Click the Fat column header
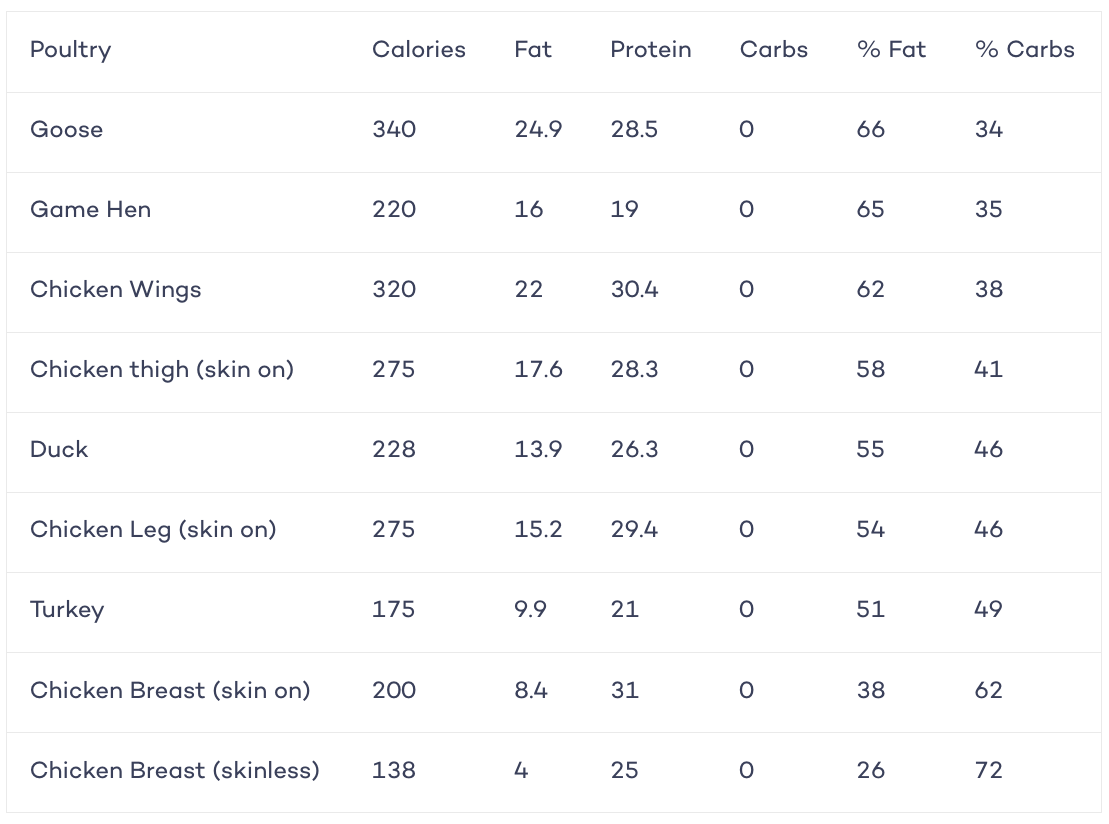This screenshot has width=1109, height=824. pos(533,50)
